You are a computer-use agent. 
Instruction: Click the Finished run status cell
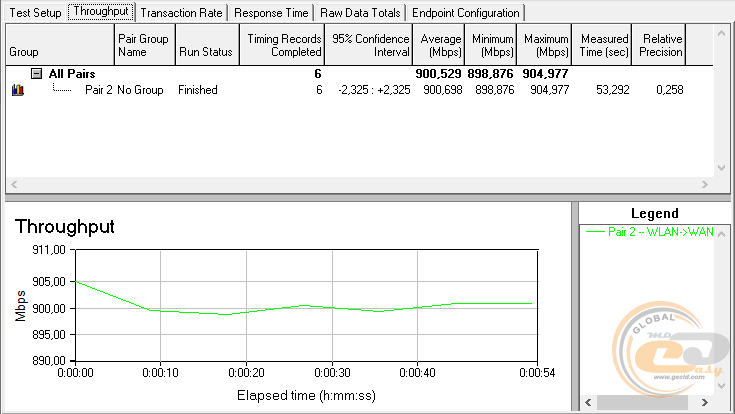[197, 90]
